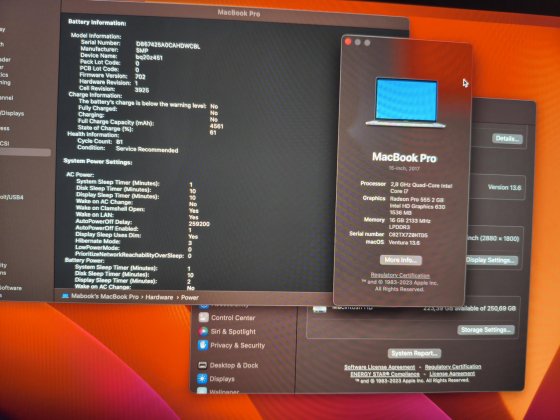
Task: Click the Cycle Count row
Action: pos(100,141)
